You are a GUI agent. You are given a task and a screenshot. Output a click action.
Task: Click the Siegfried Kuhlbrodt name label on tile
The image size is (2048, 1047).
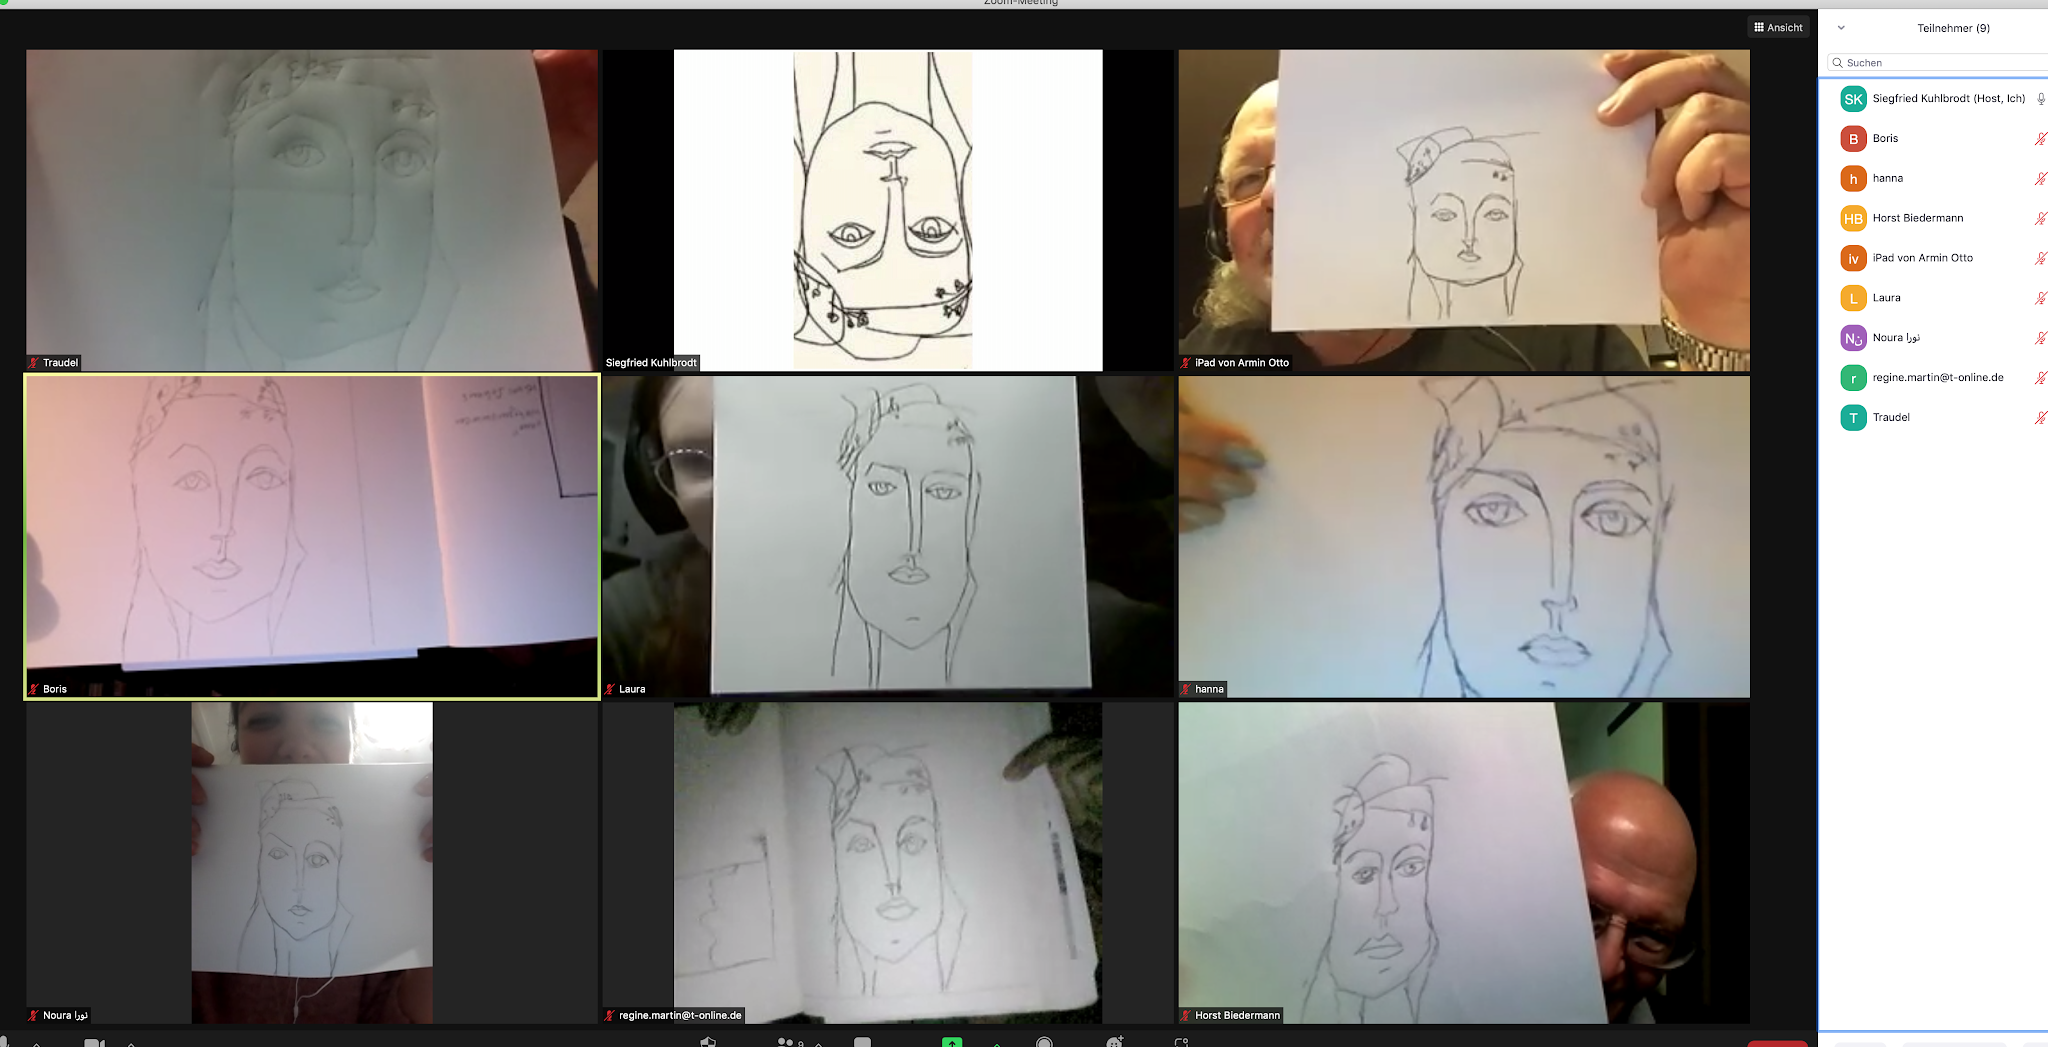[651, 363]
